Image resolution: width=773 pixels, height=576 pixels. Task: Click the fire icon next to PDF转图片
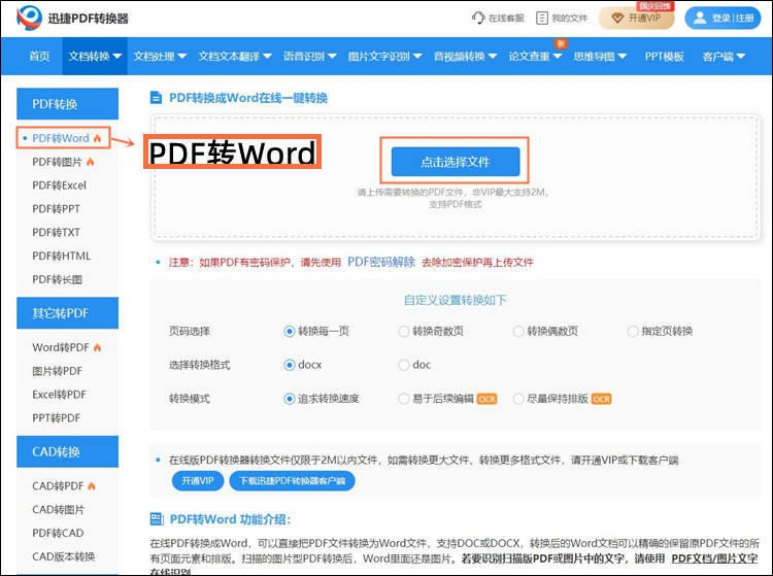(91, 162)
